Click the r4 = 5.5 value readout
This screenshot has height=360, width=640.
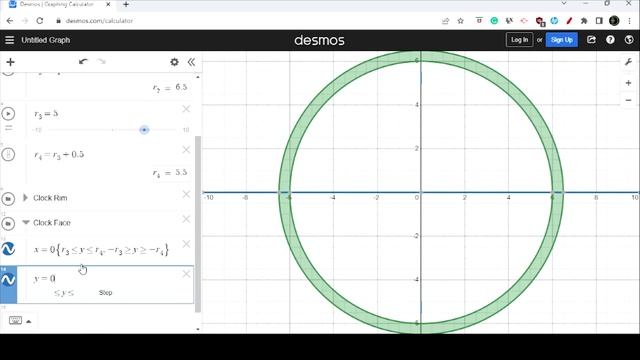170,173
